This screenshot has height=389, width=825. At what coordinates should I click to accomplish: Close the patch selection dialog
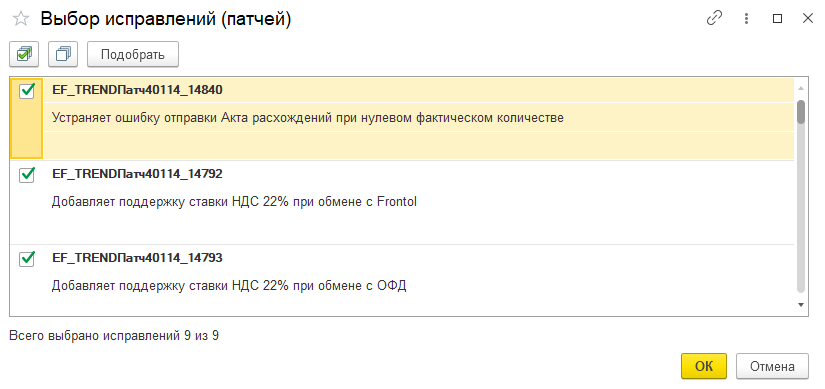click(x=808, y=19)
